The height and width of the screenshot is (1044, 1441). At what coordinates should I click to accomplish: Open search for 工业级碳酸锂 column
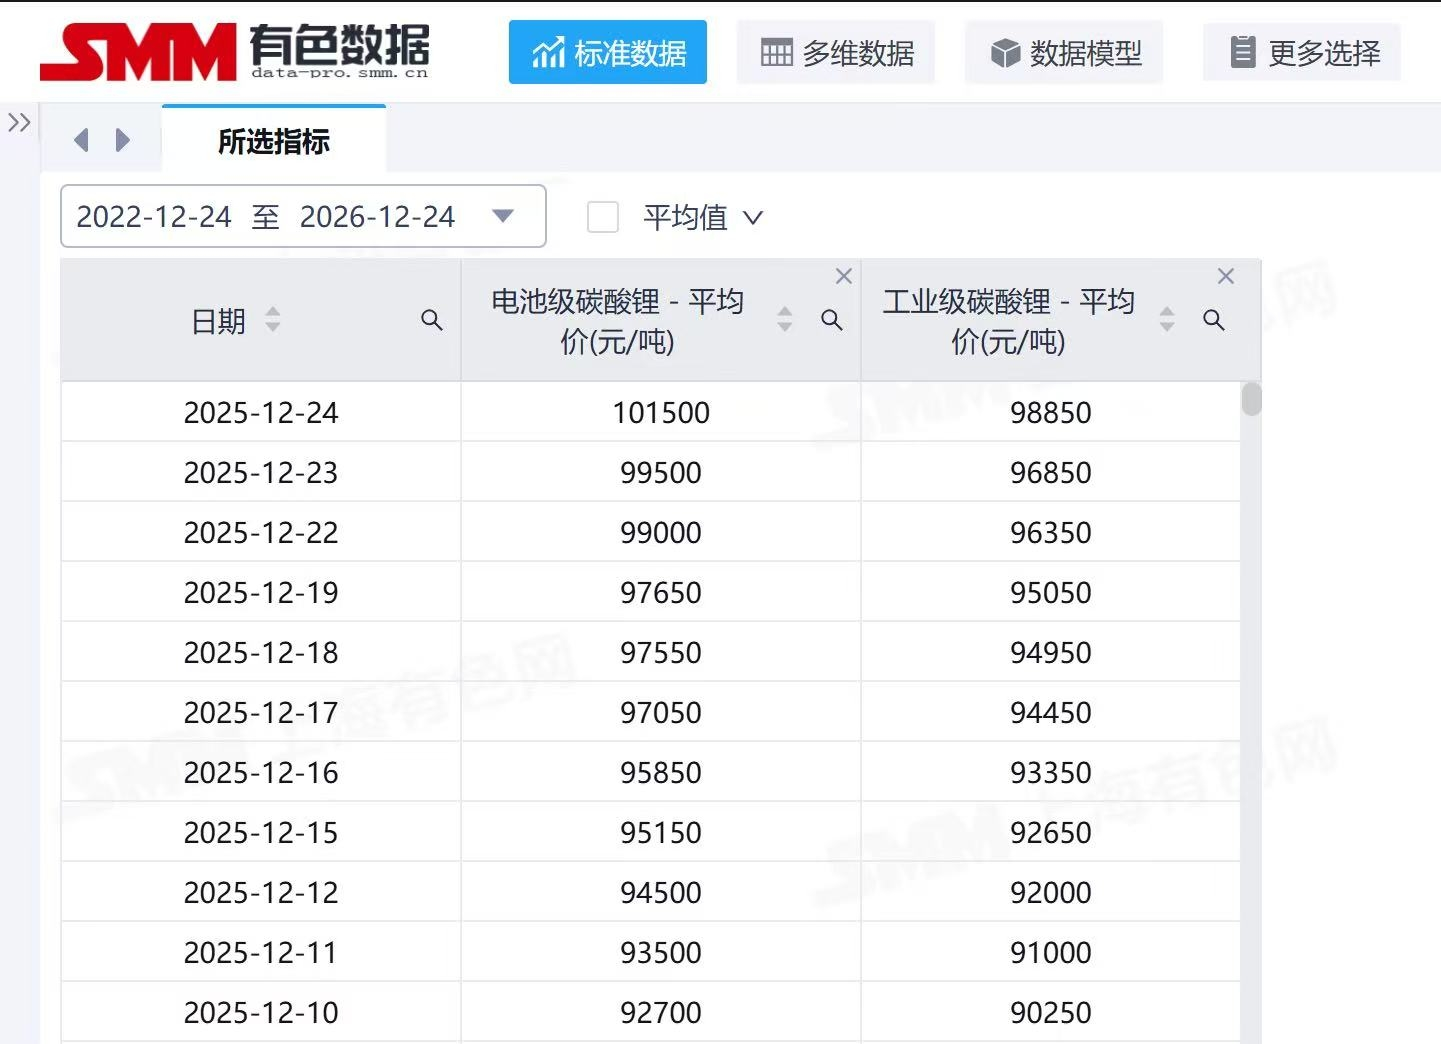coord(1215,321)
